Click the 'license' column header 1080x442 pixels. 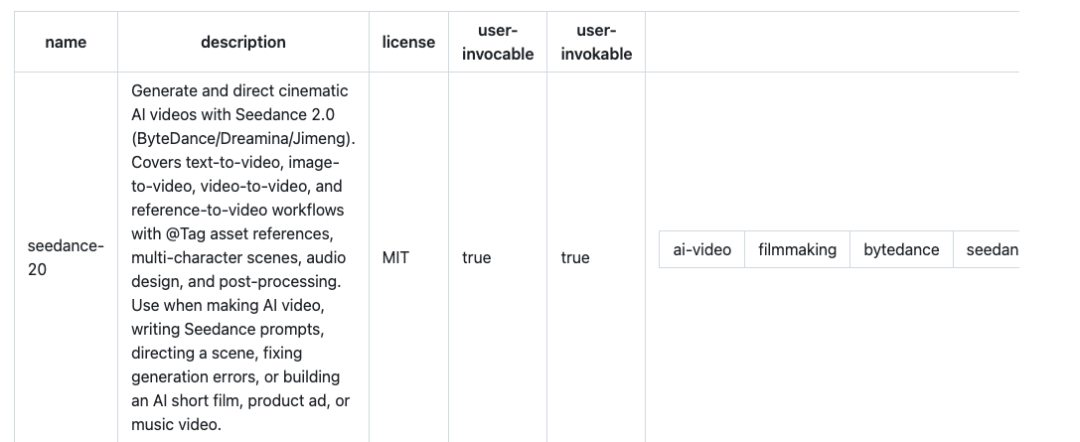pyautogui.click(x=408, y=42)
